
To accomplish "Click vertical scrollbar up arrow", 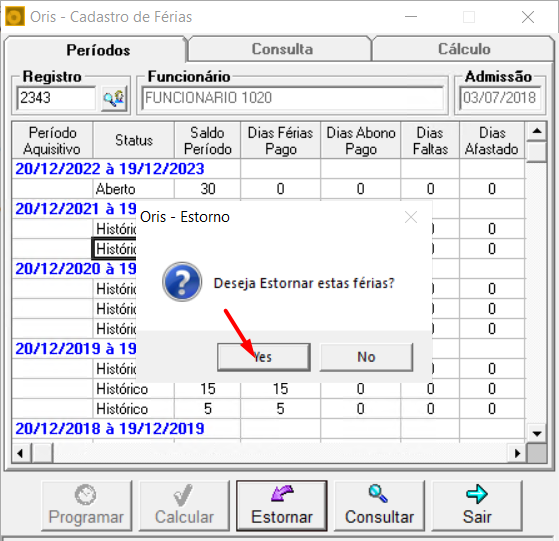I will click(537, 131).
